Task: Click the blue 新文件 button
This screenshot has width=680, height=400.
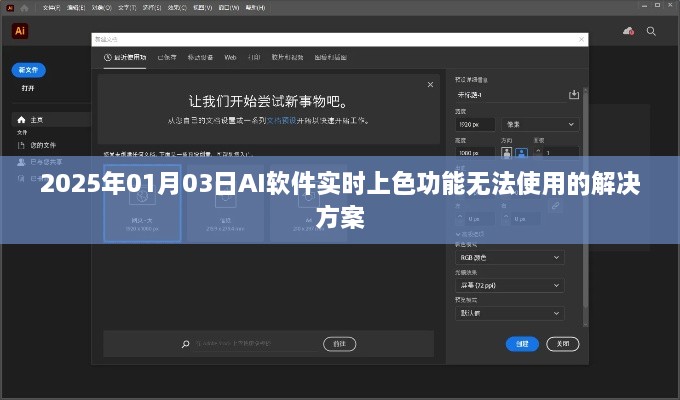Action: point(29,70)
